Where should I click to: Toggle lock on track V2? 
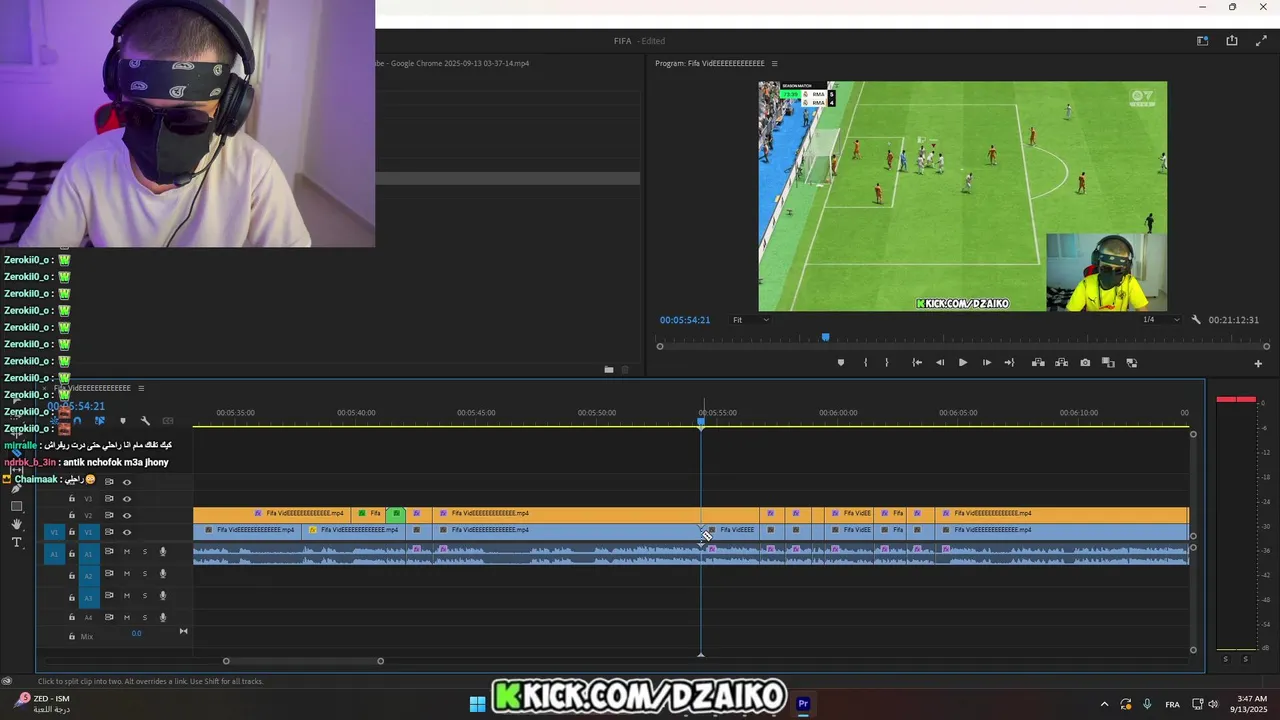click(71, 516)
